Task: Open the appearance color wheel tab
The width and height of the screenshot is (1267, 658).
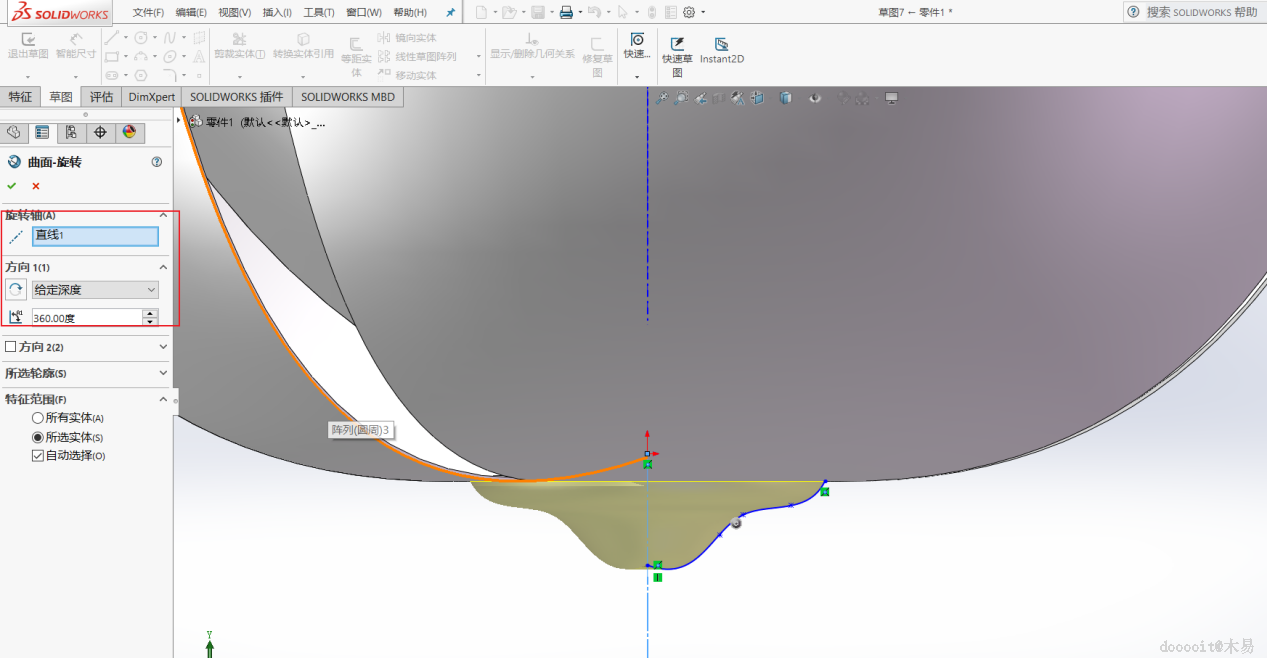Action: [129, 133]
